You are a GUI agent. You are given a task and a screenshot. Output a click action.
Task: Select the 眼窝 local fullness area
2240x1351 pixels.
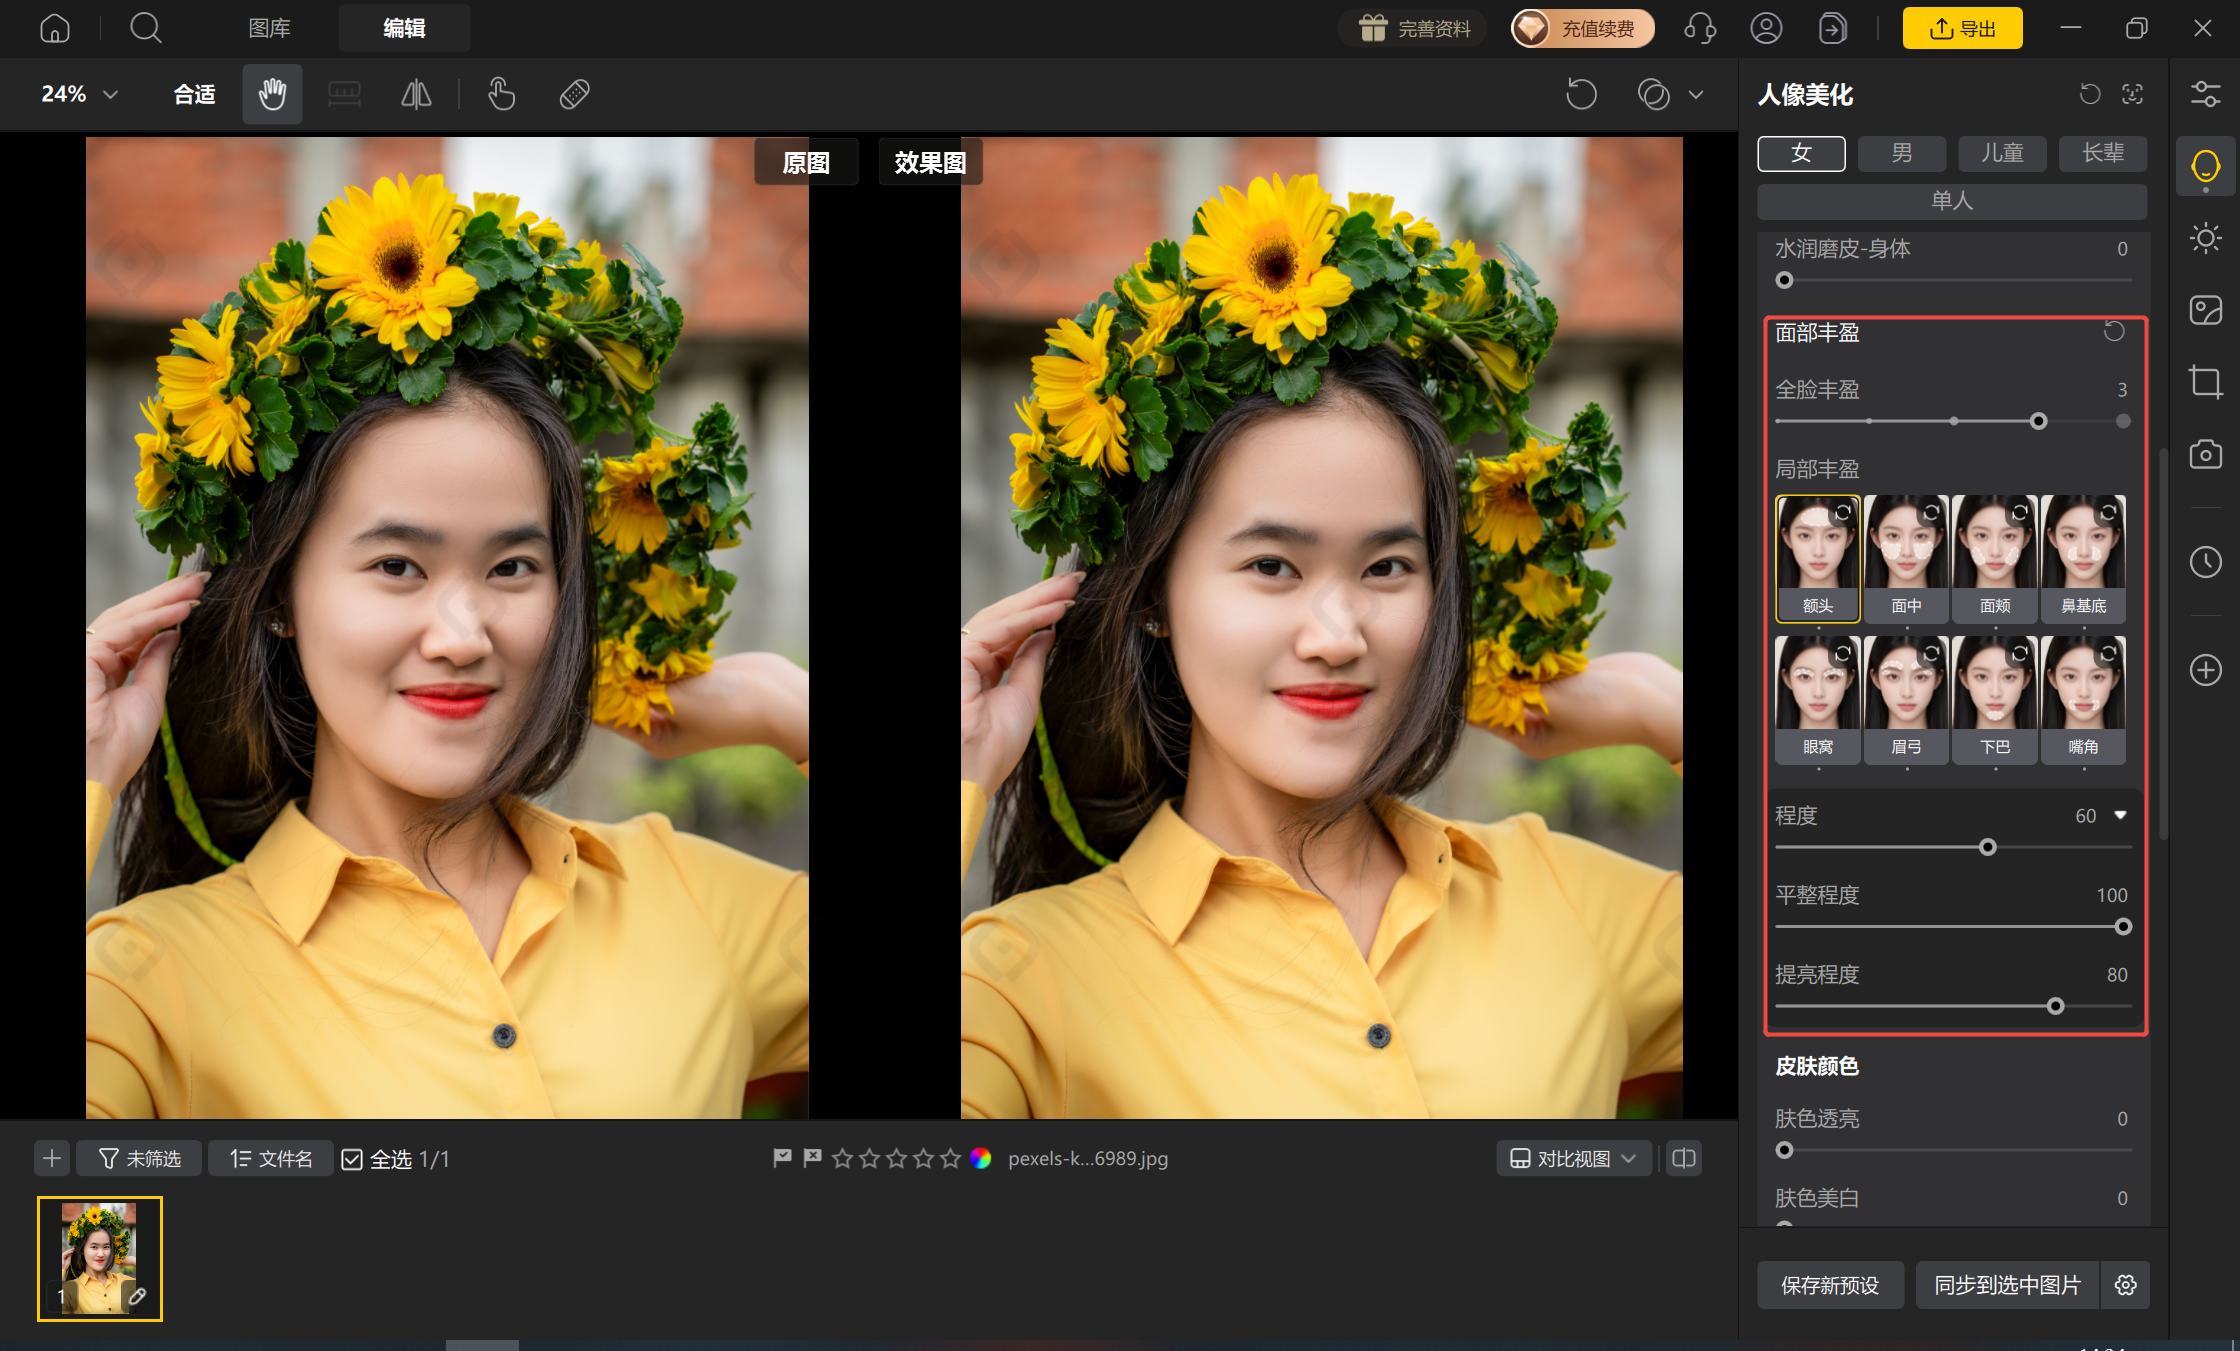[1818, 700]
